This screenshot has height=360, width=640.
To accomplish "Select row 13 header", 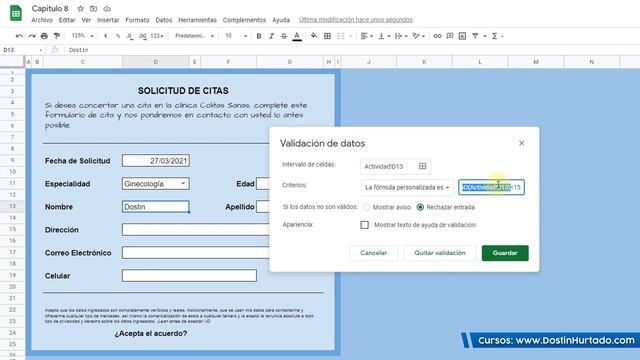I will tap(12, 207).
